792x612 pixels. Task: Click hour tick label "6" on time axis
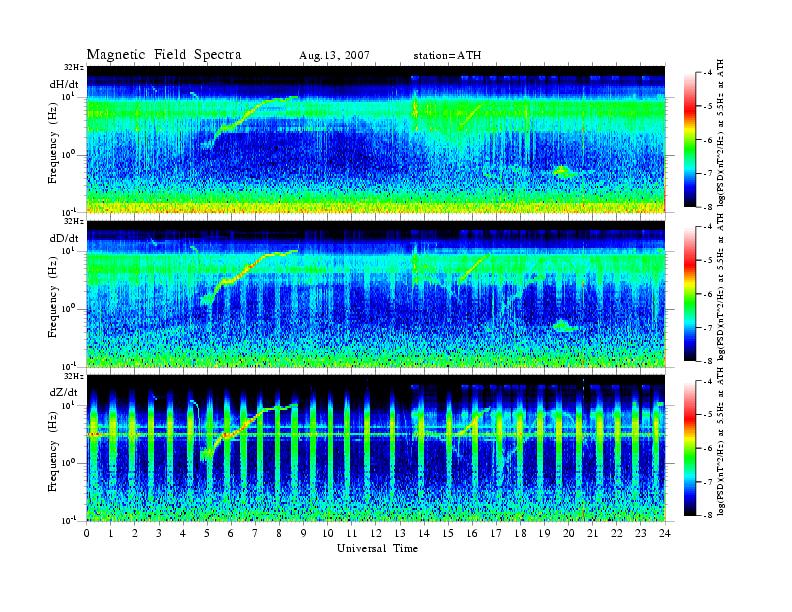coord(231,534)
